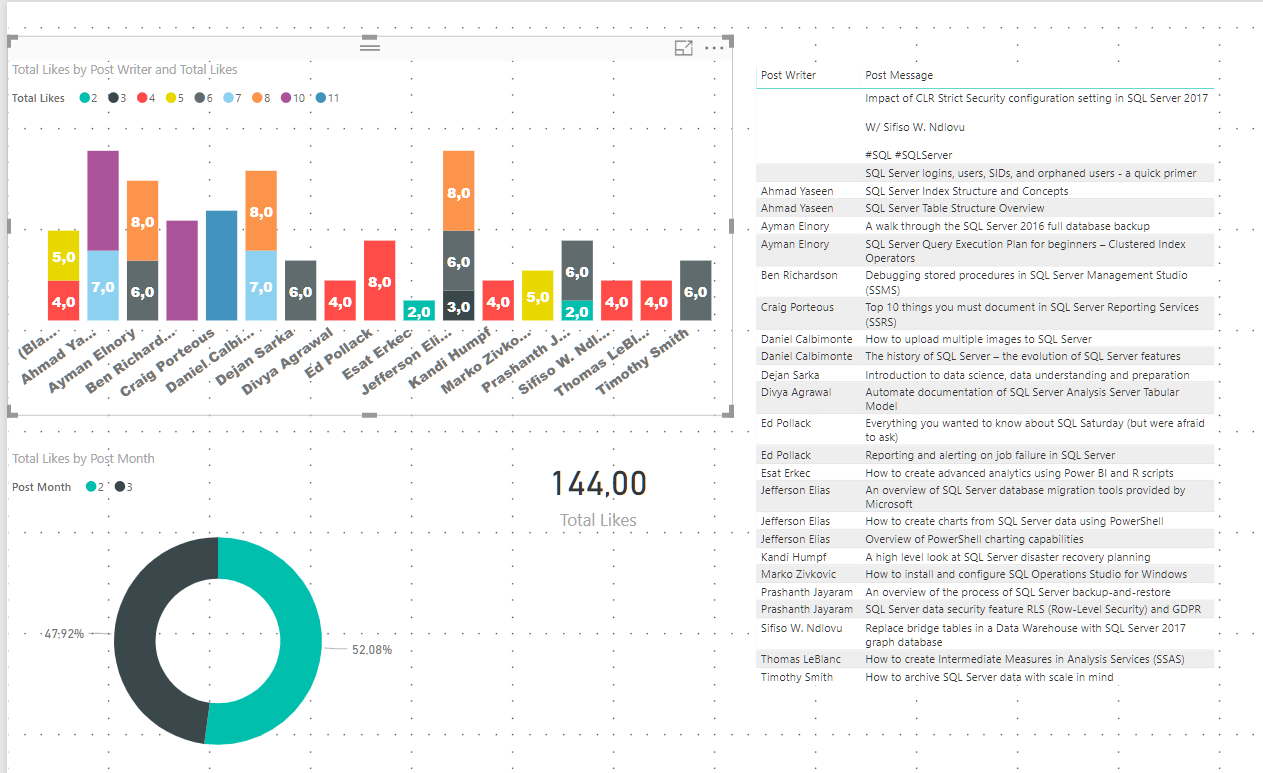The width and height of the screenshot is (1263, 773).
Task: Click Jefferson Elias's orange 8,0 segment
Action: tap(458, 191)
